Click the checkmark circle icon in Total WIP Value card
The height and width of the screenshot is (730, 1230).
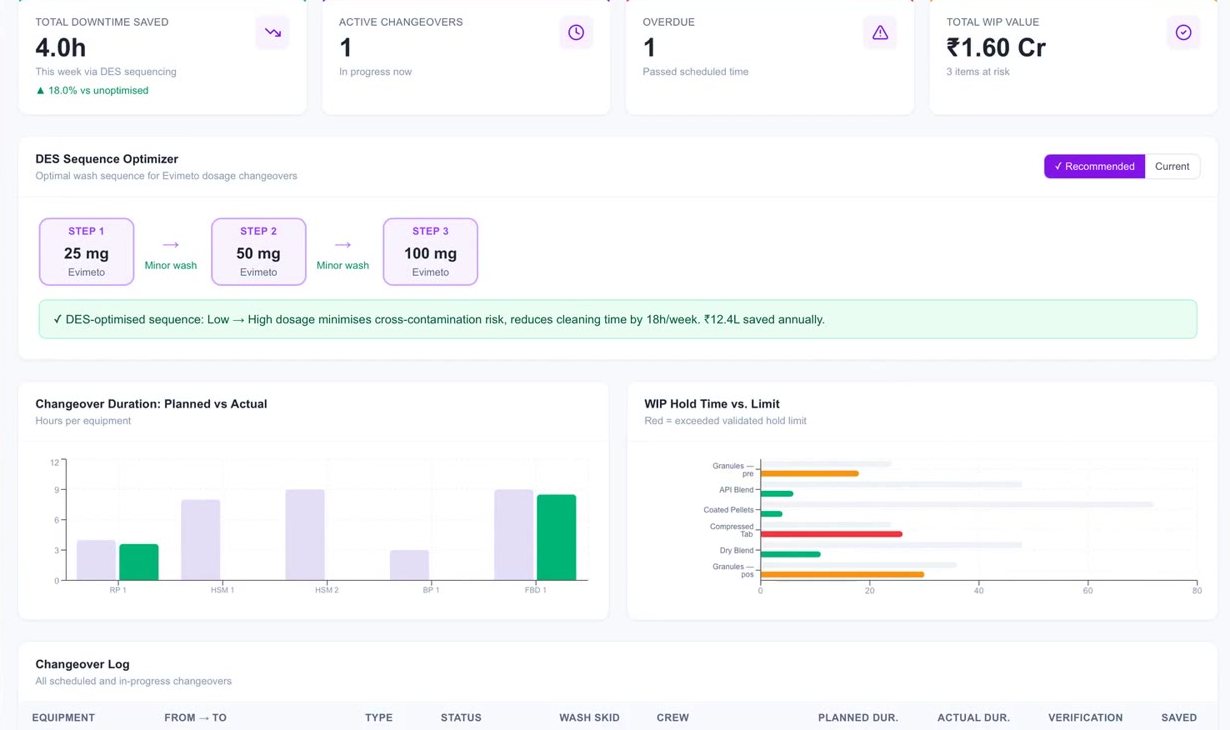point(1183,33)
